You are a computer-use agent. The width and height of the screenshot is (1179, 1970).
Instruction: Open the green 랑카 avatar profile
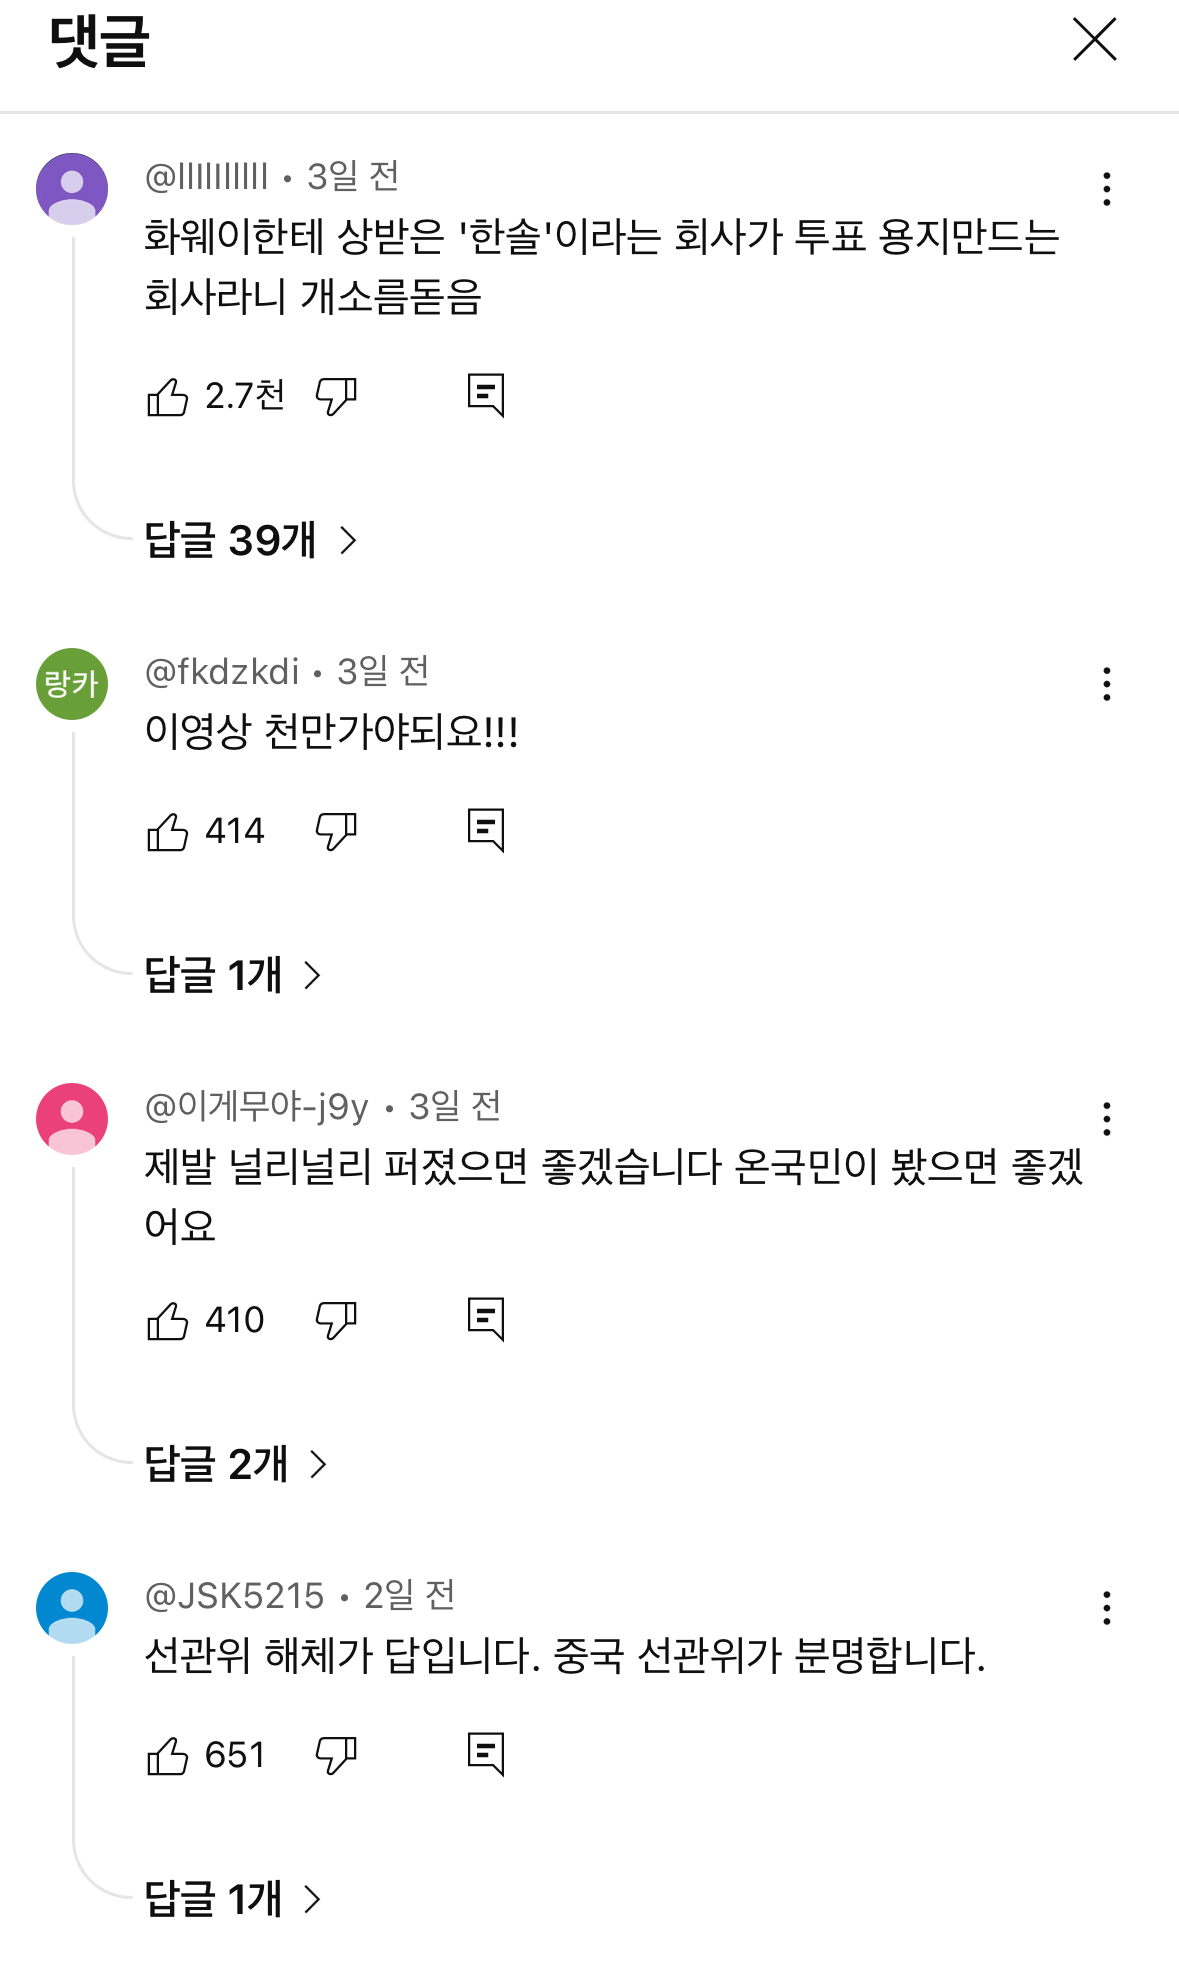tap(72, 684)
